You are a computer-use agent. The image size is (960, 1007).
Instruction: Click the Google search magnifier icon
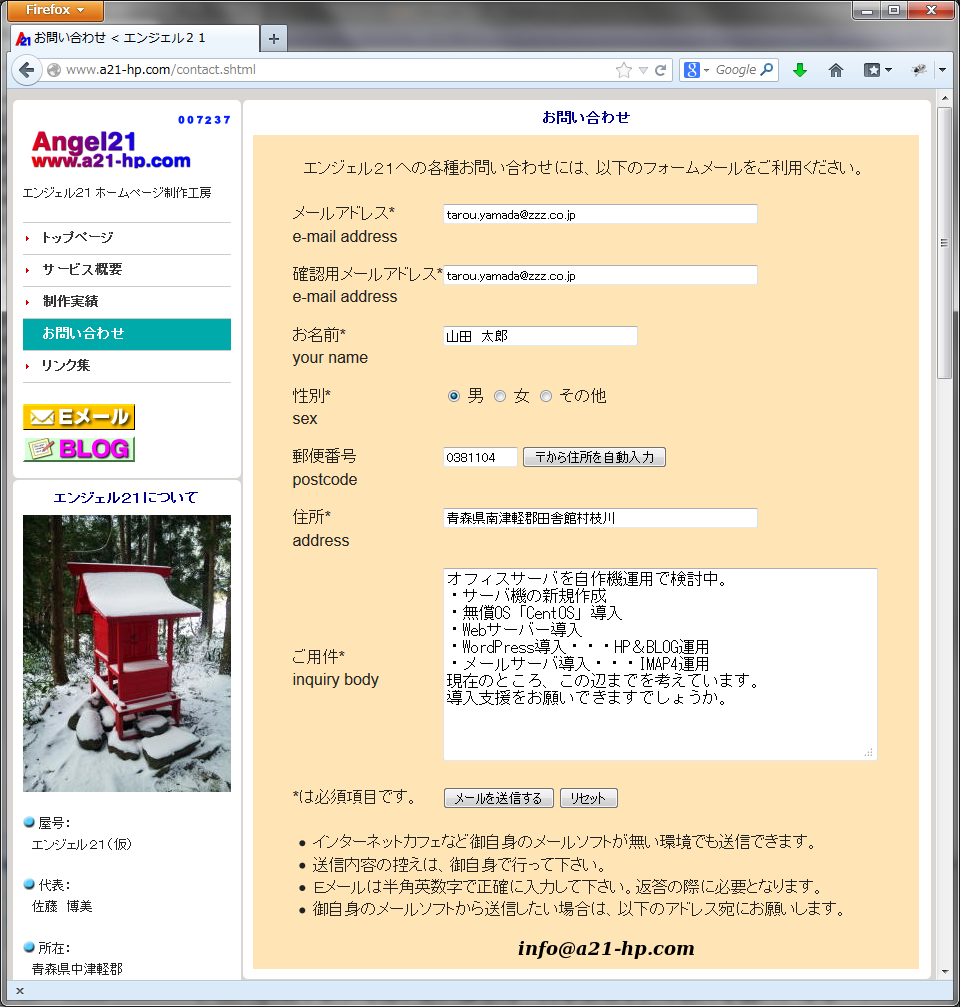tap(767, 70)
